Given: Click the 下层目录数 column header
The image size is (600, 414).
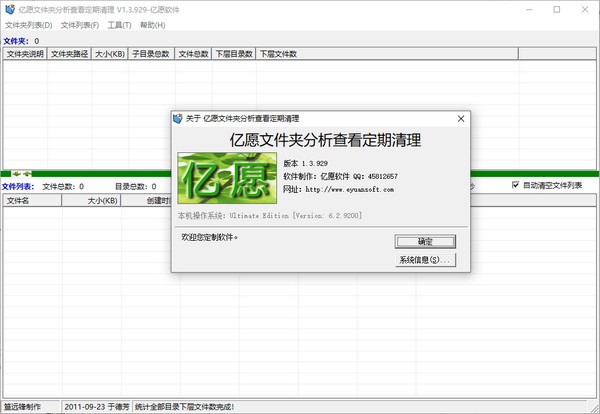Looking at the screenshot, I should pos(234,54).
